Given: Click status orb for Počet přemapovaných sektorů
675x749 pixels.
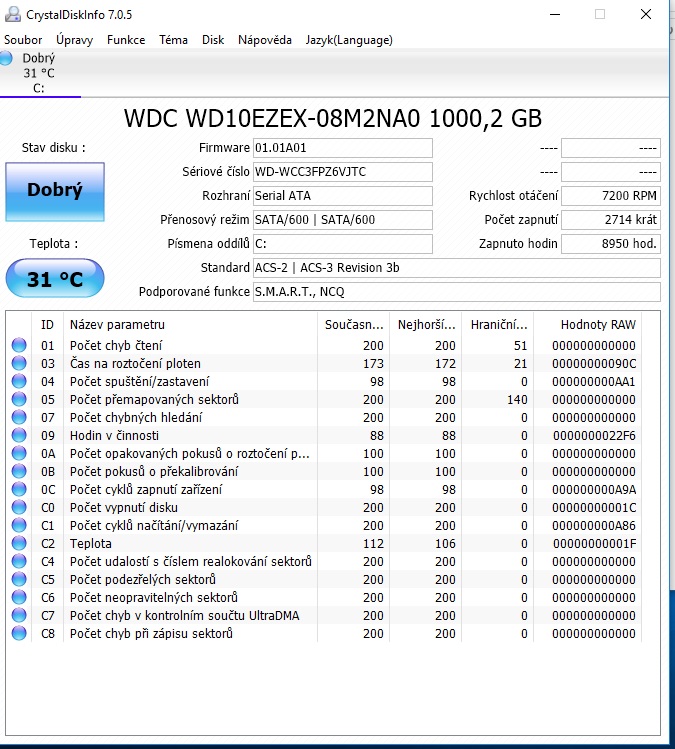Looking at the screenshot, I should click(x=19, y=399).
